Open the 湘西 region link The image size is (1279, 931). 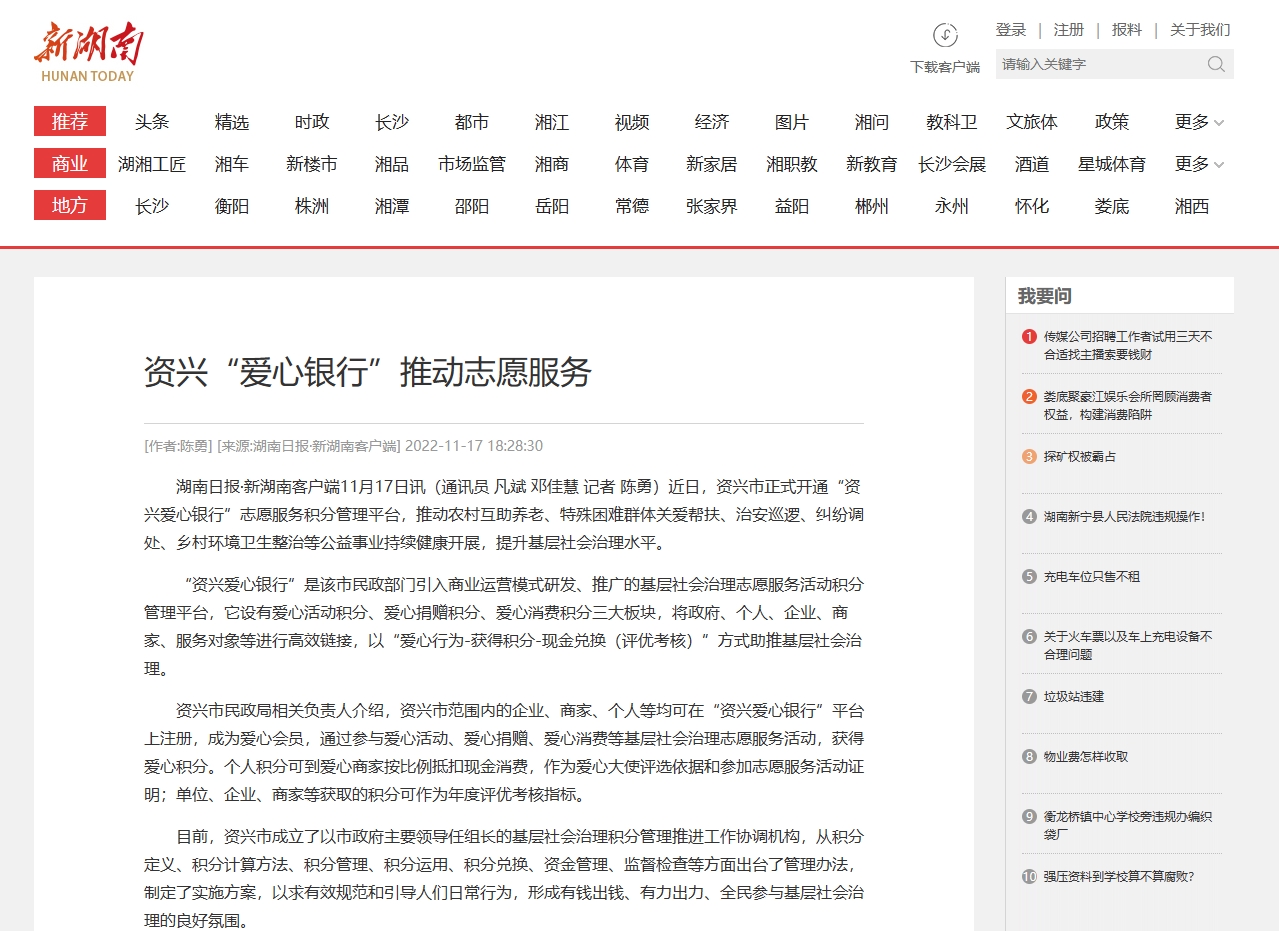1192,206
